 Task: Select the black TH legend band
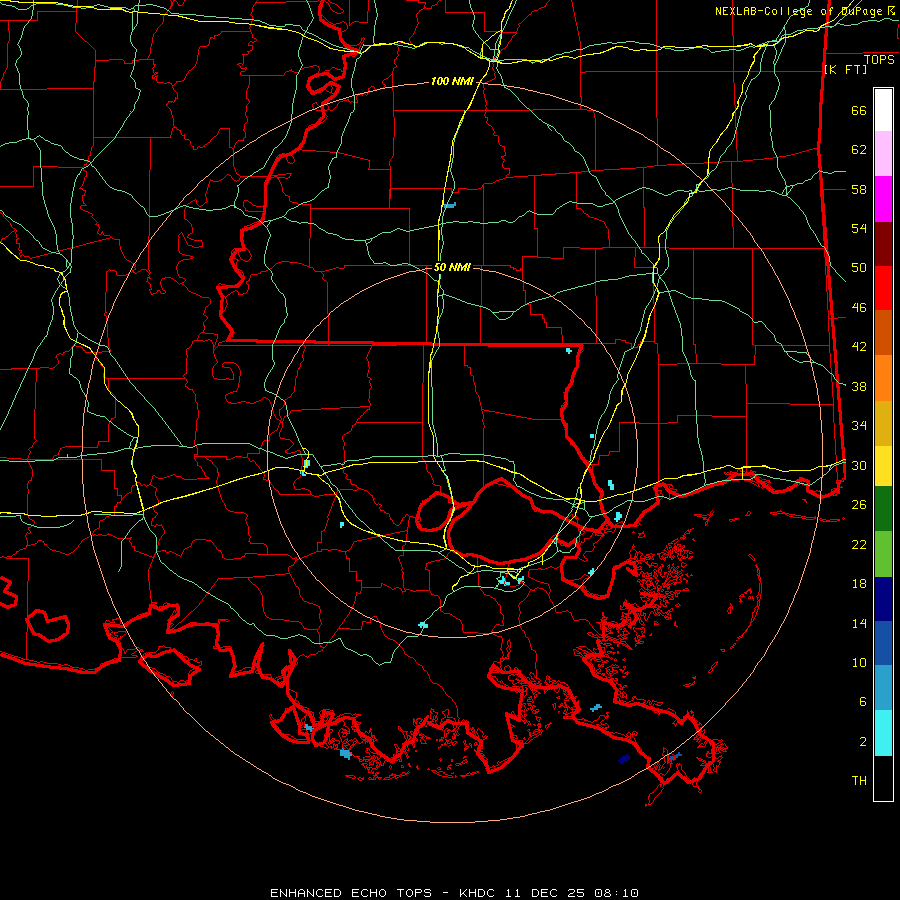coord(883,778)
